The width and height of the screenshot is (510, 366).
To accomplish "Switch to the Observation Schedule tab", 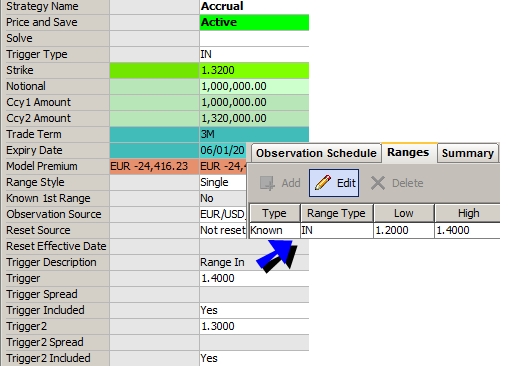I will click(316, 153).
